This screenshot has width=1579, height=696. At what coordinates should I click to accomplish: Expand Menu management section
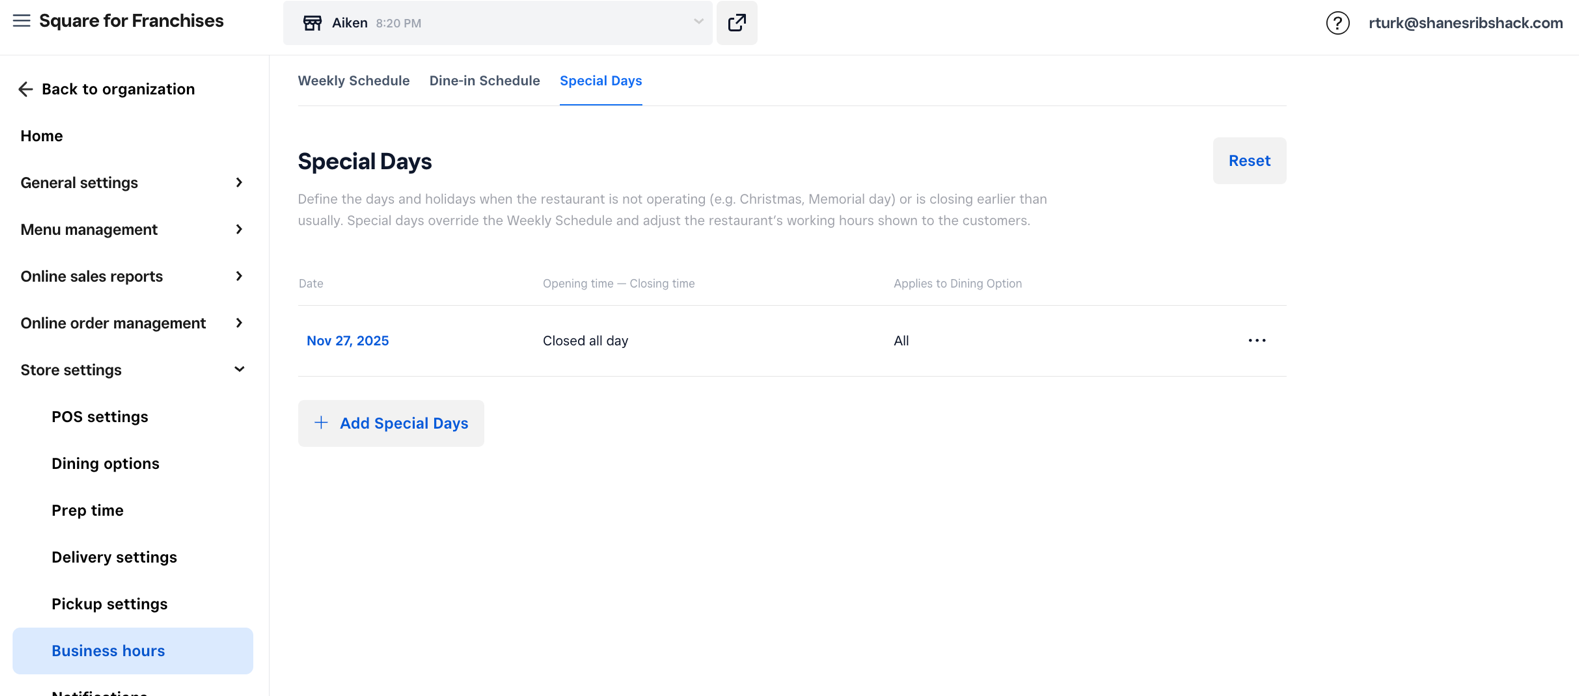[x=133, y=230]
